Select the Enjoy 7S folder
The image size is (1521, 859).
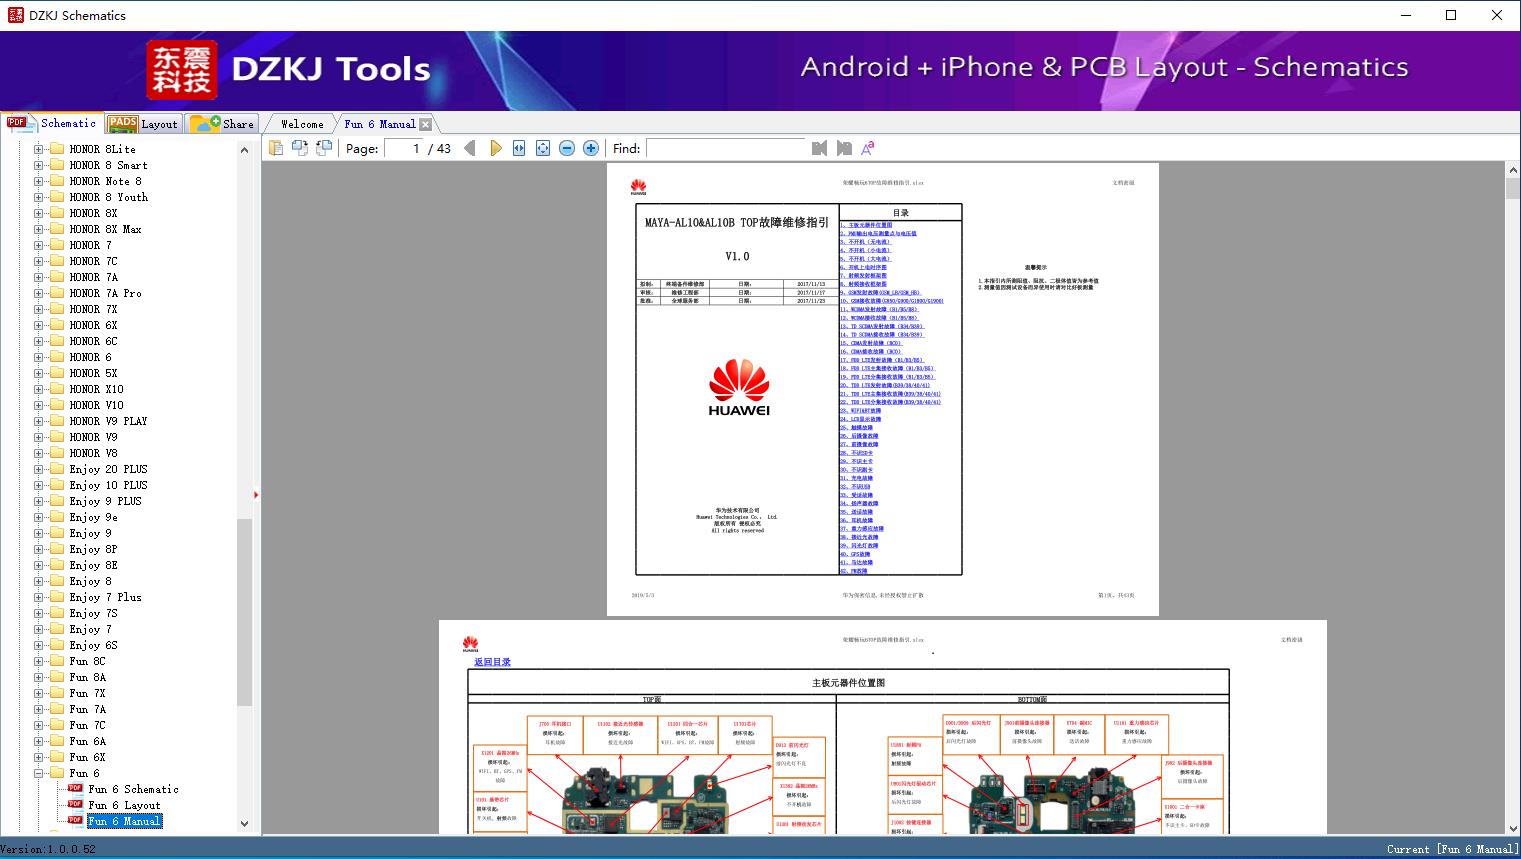click(93, 613)
